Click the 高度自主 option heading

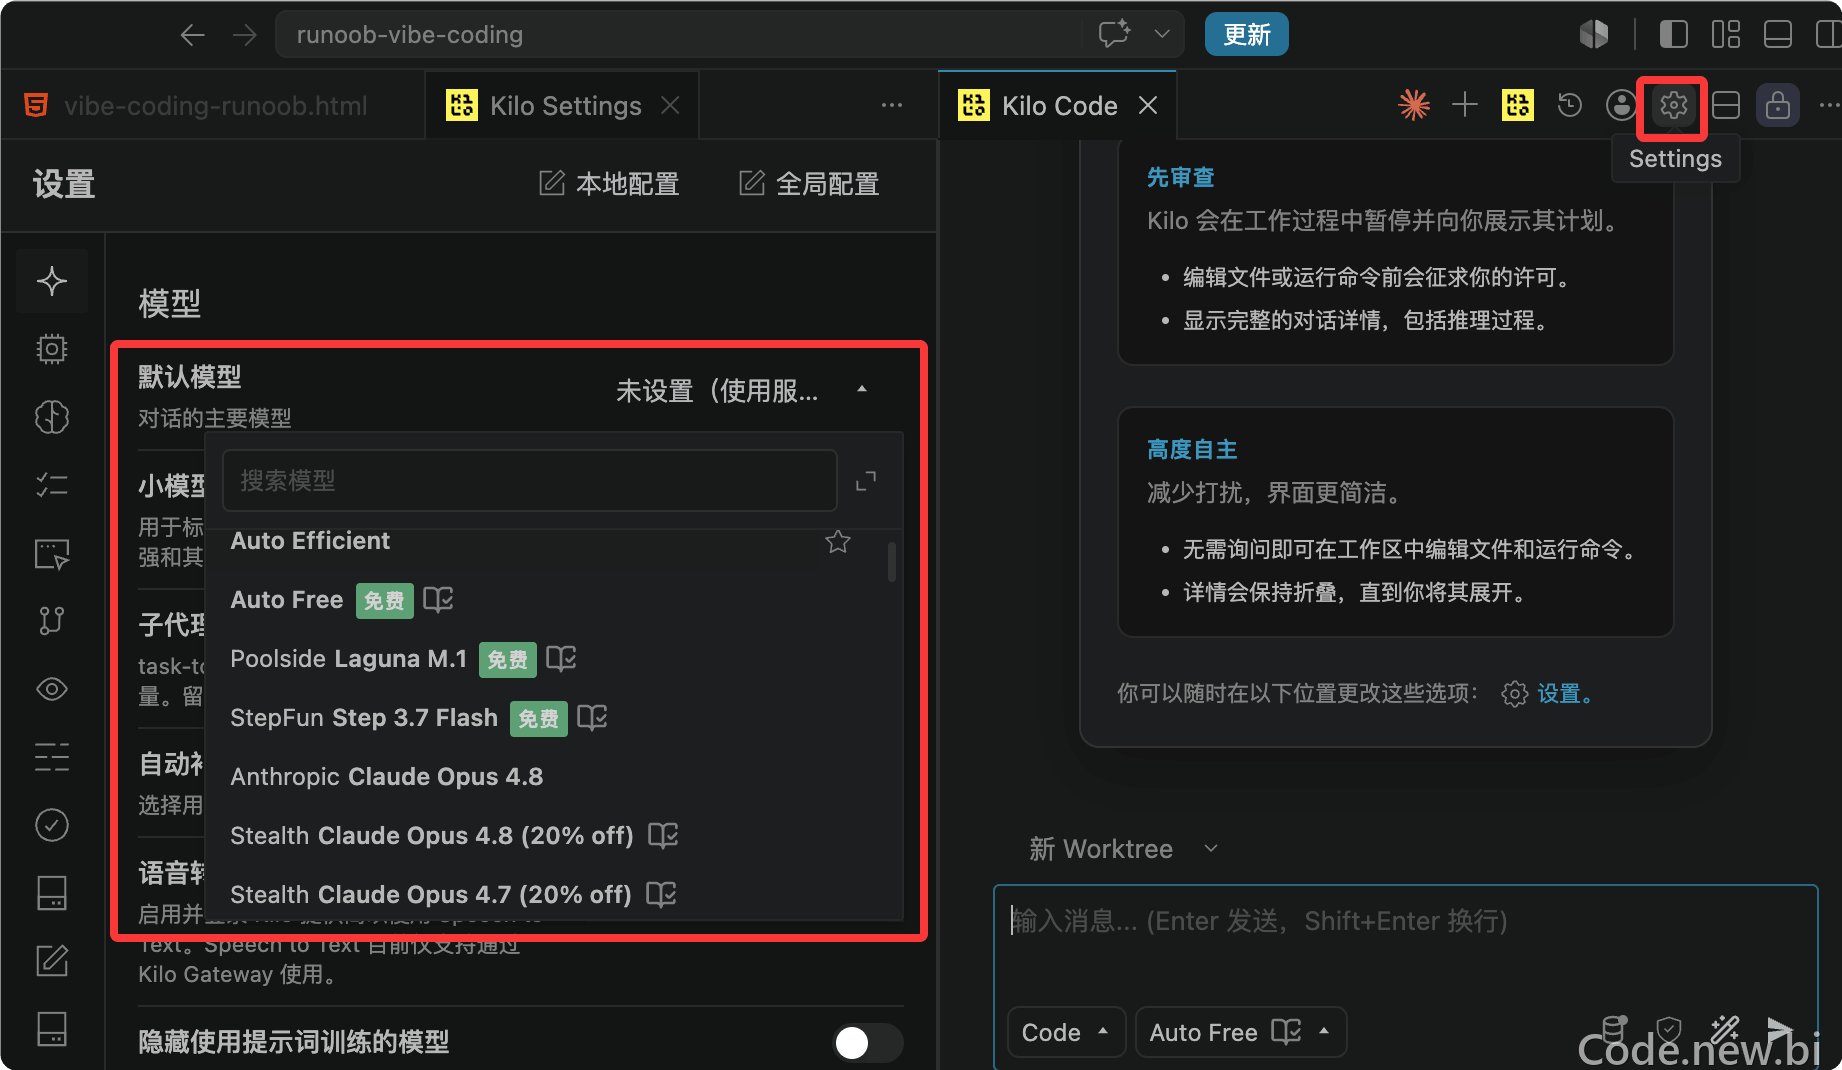(x=1192, y=449)
